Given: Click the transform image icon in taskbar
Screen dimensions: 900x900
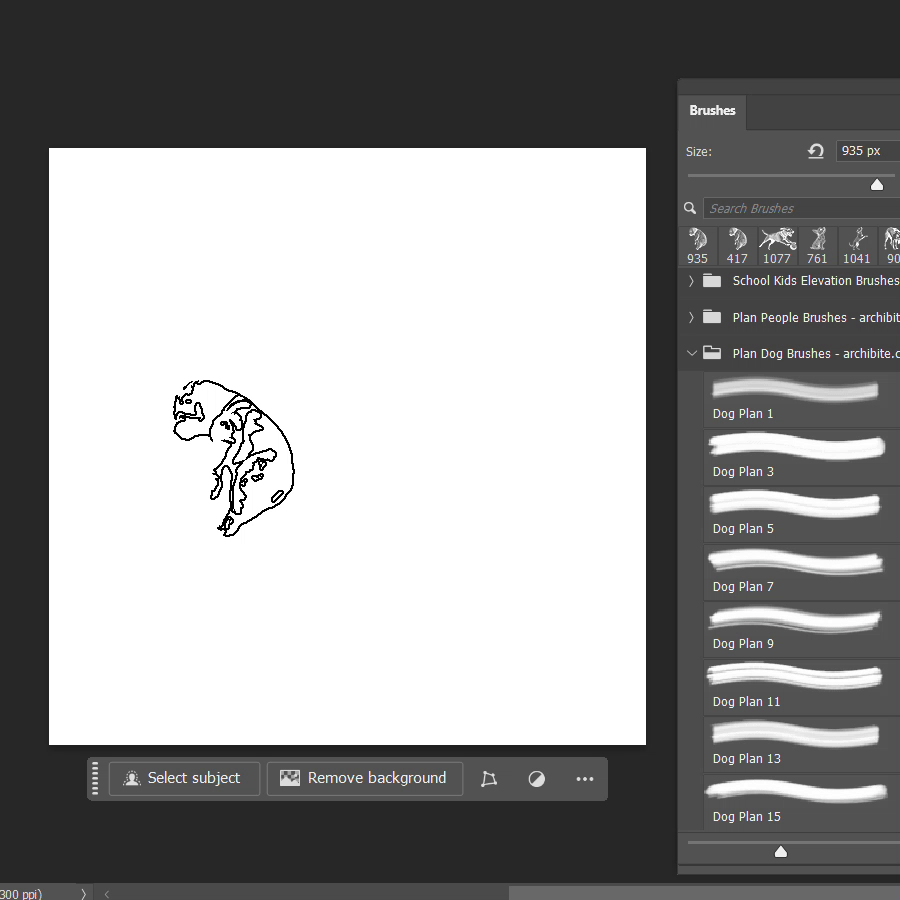Looking at the screenshot, I should coord(489,779).
